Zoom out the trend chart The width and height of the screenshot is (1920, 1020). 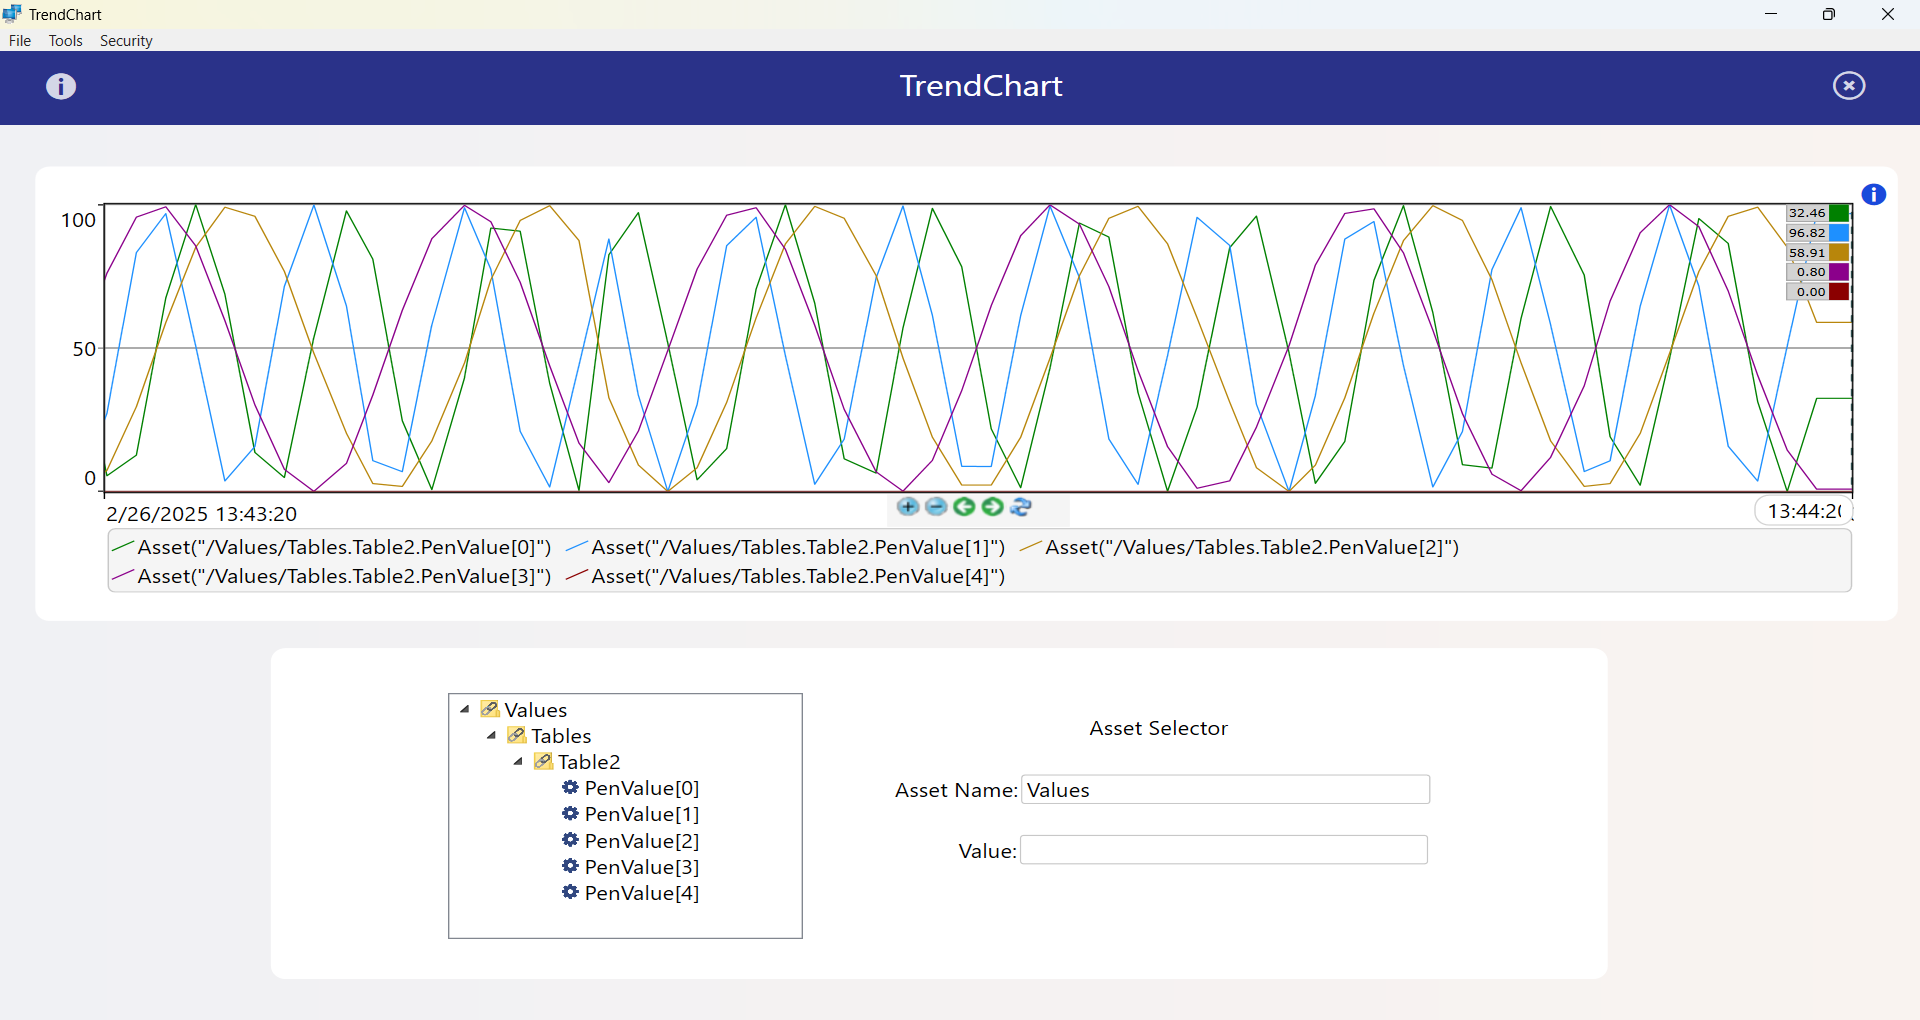936,507
